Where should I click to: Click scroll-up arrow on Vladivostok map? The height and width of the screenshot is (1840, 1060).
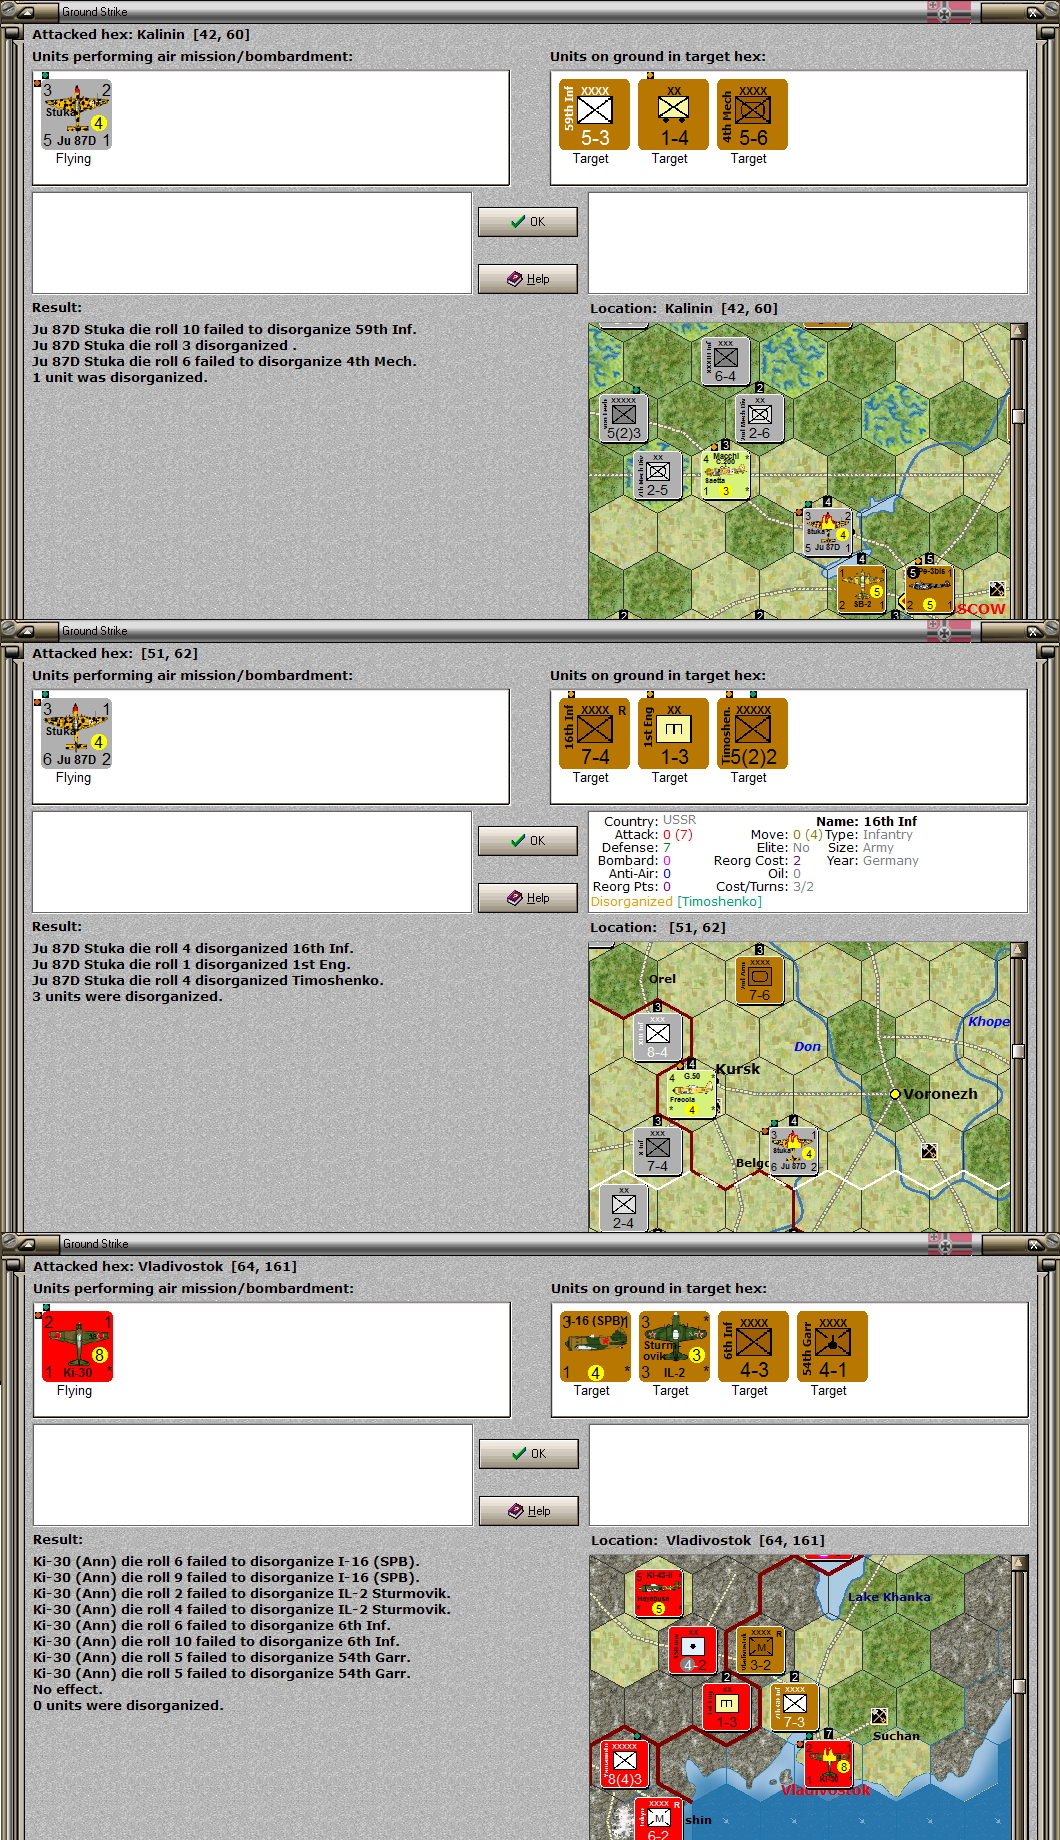click(x=1020, y=1562)
